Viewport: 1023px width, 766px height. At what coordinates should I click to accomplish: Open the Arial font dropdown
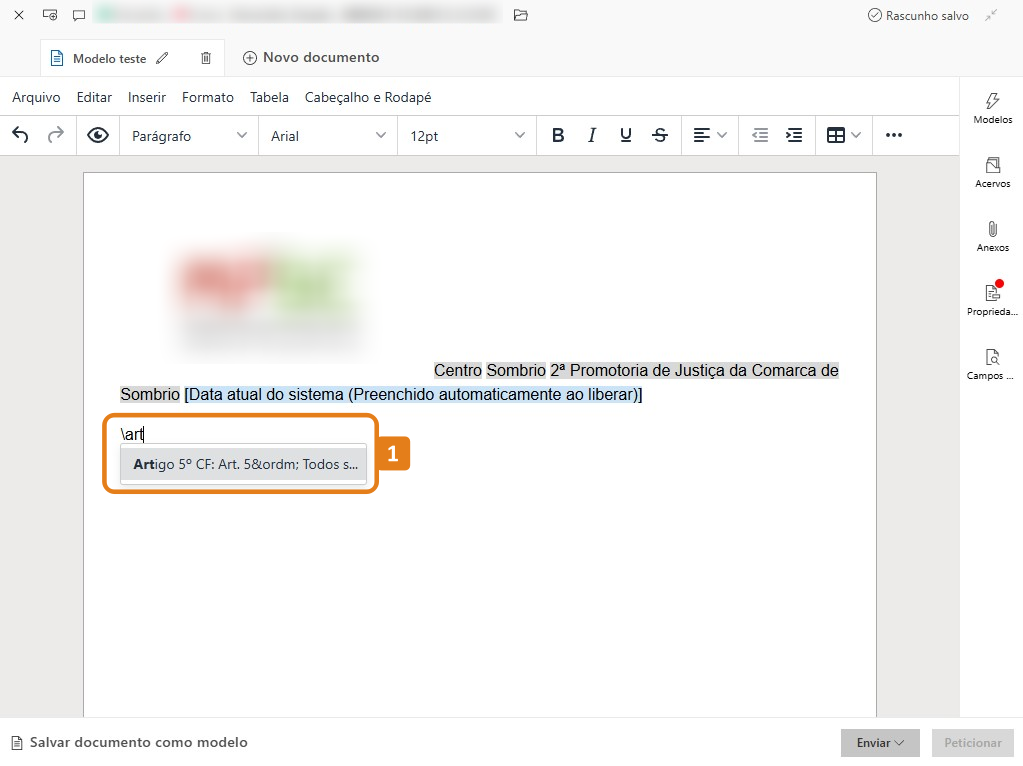click(328, 136)
